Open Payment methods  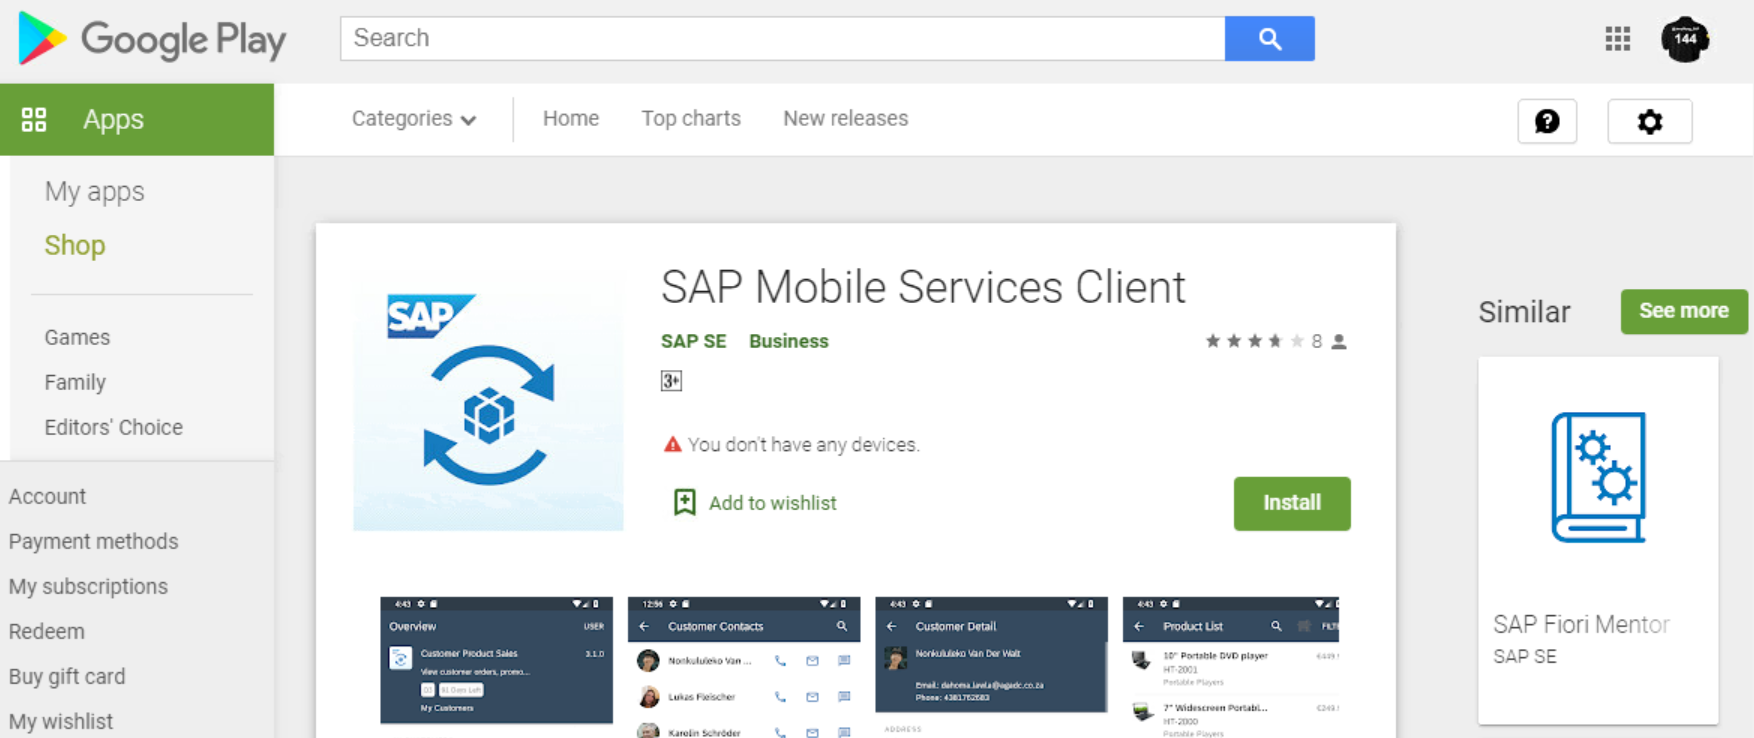(x=93, y=541)
